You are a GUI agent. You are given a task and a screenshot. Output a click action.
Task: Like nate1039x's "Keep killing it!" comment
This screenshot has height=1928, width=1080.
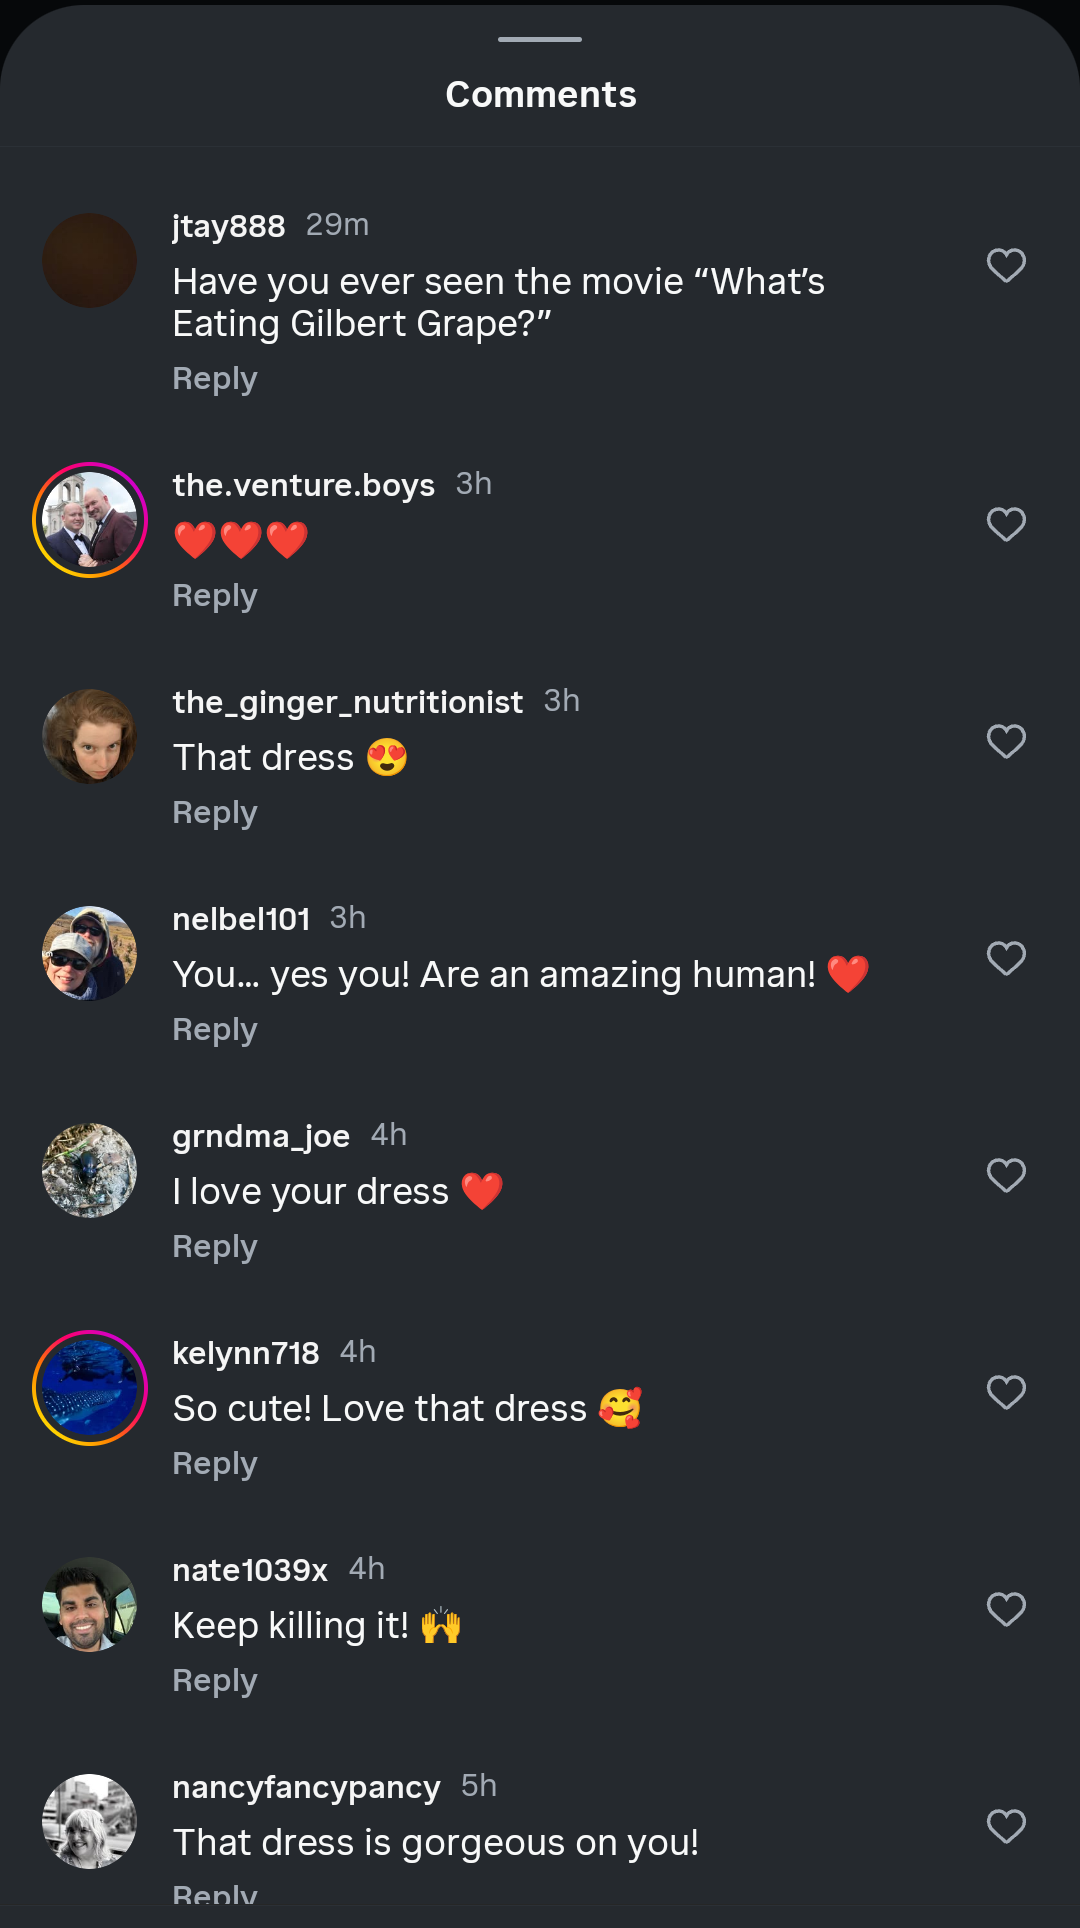click(1006, 1609)
